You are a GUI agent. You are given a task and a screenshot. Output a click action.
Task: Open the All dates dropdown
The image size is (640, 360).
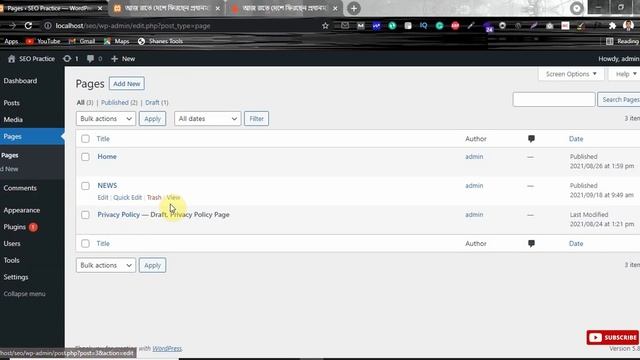pos(207,119)
